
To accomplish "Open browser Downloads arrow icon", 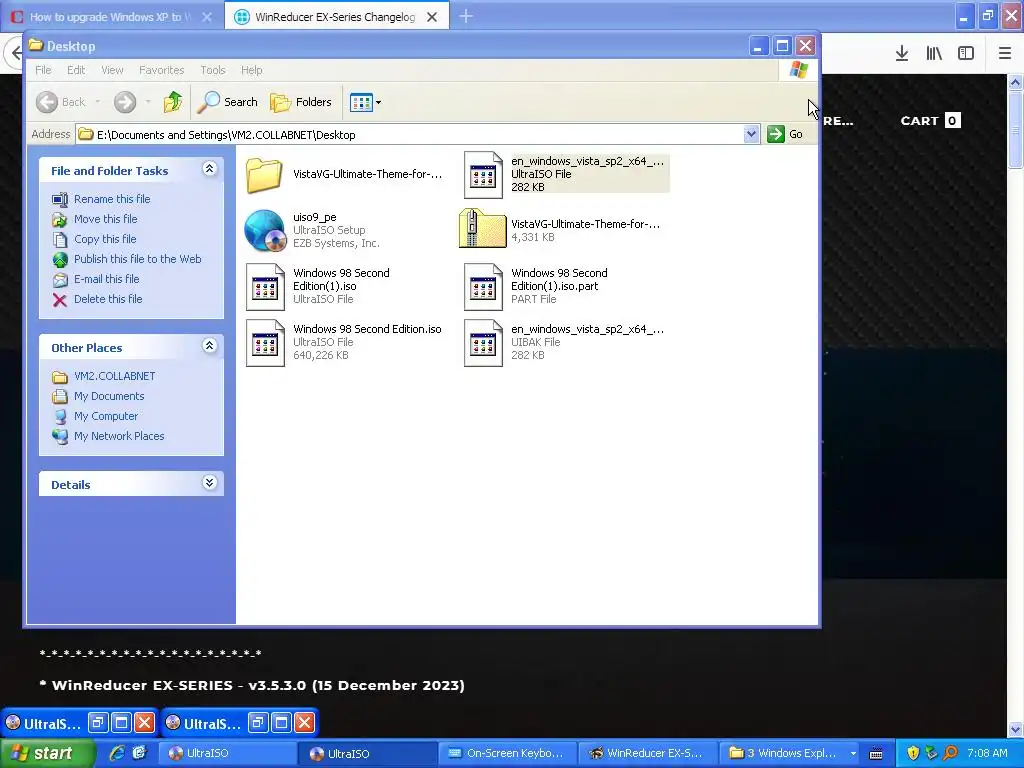I will click(x=902, y=53).
